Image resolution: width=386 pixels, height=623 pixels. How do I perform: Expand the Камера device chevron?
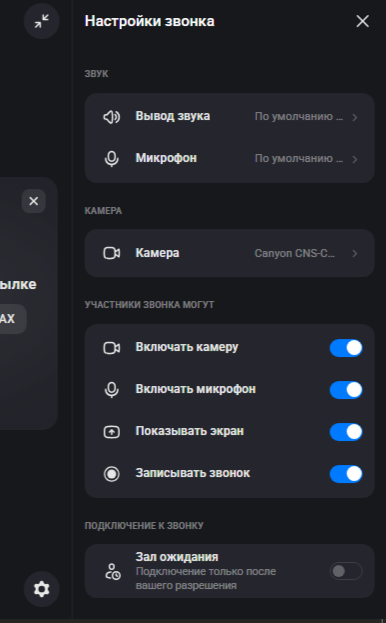click(355, 253)
